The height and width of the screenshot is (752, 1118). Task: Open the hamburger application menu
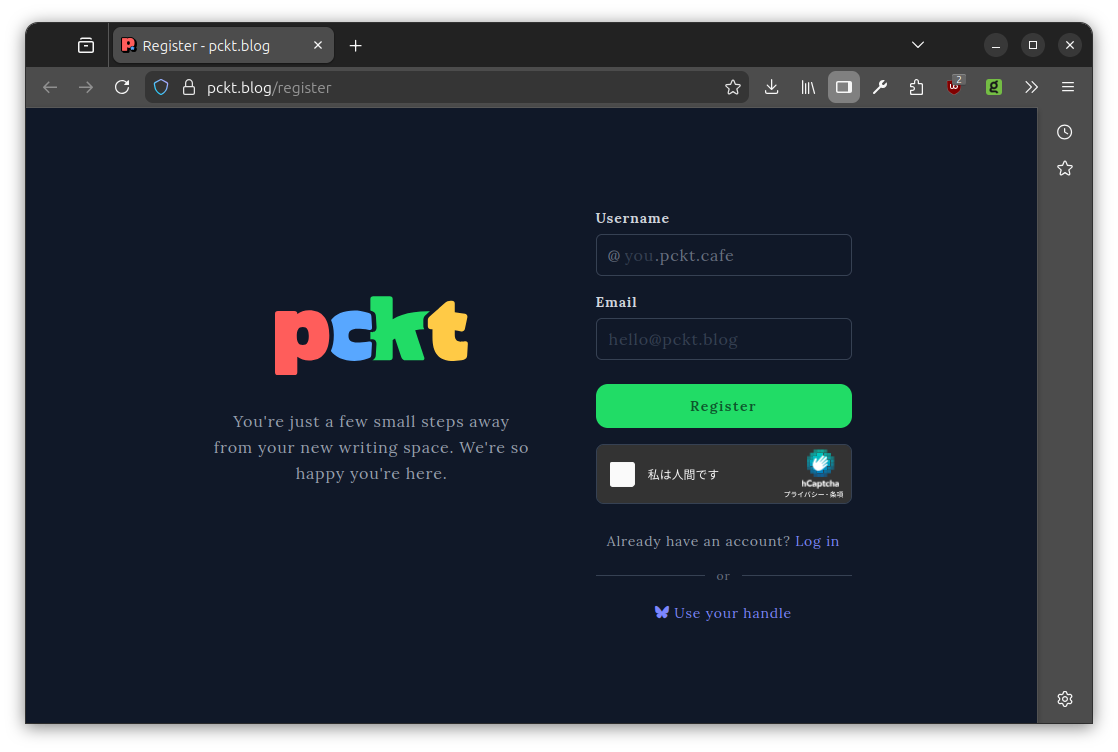point(1068,87)
